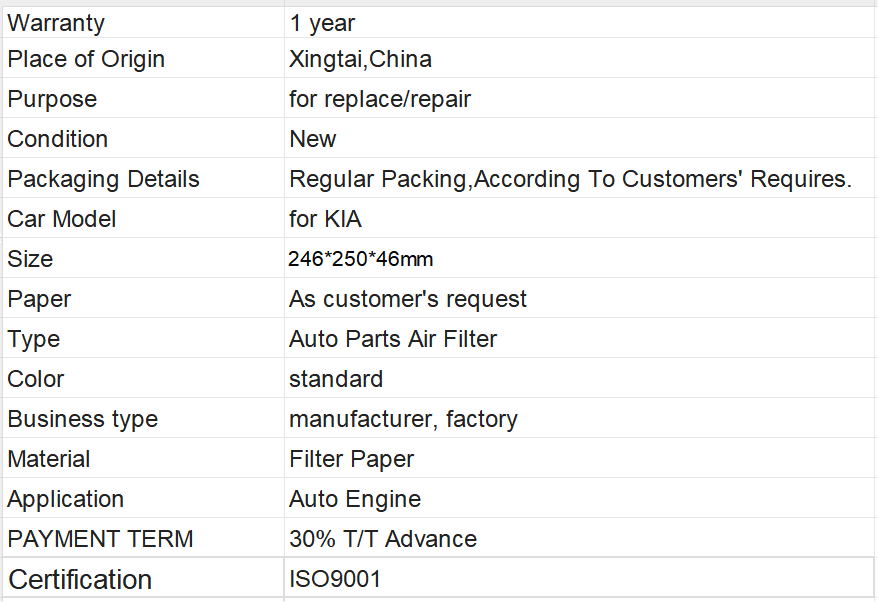
Task: Select the 'for replace/repair' cell
Action: pos(581,99)
